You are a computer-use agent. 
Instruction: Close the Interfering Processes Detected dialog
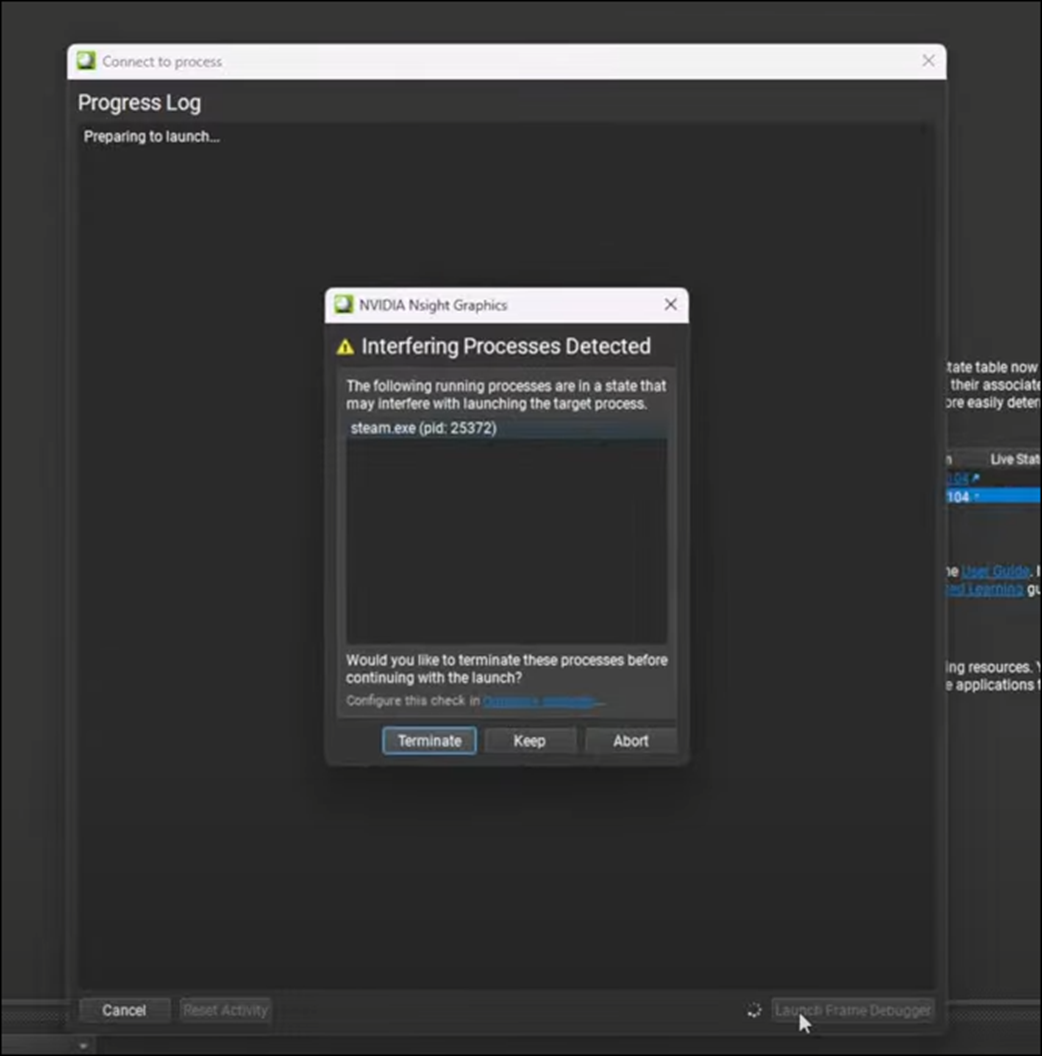[670, 304]
